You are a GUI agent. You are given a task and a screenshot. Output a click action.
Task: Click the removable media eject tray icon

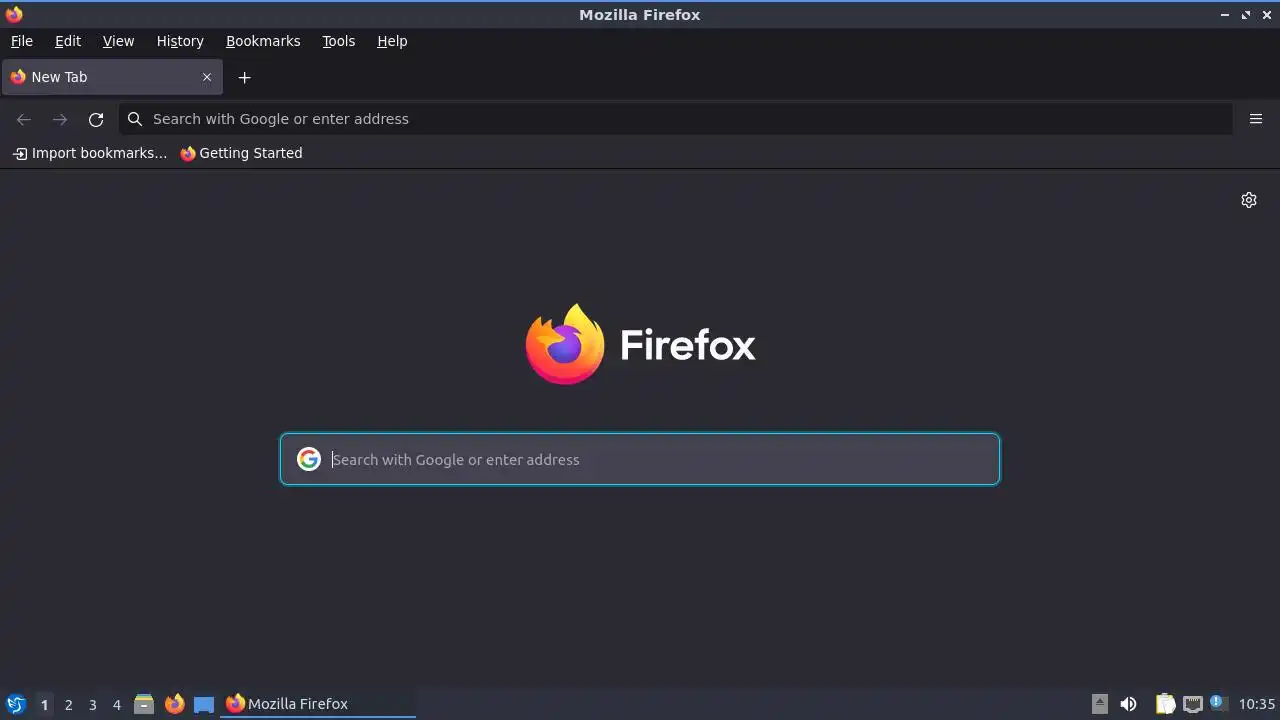[1100, 704]
